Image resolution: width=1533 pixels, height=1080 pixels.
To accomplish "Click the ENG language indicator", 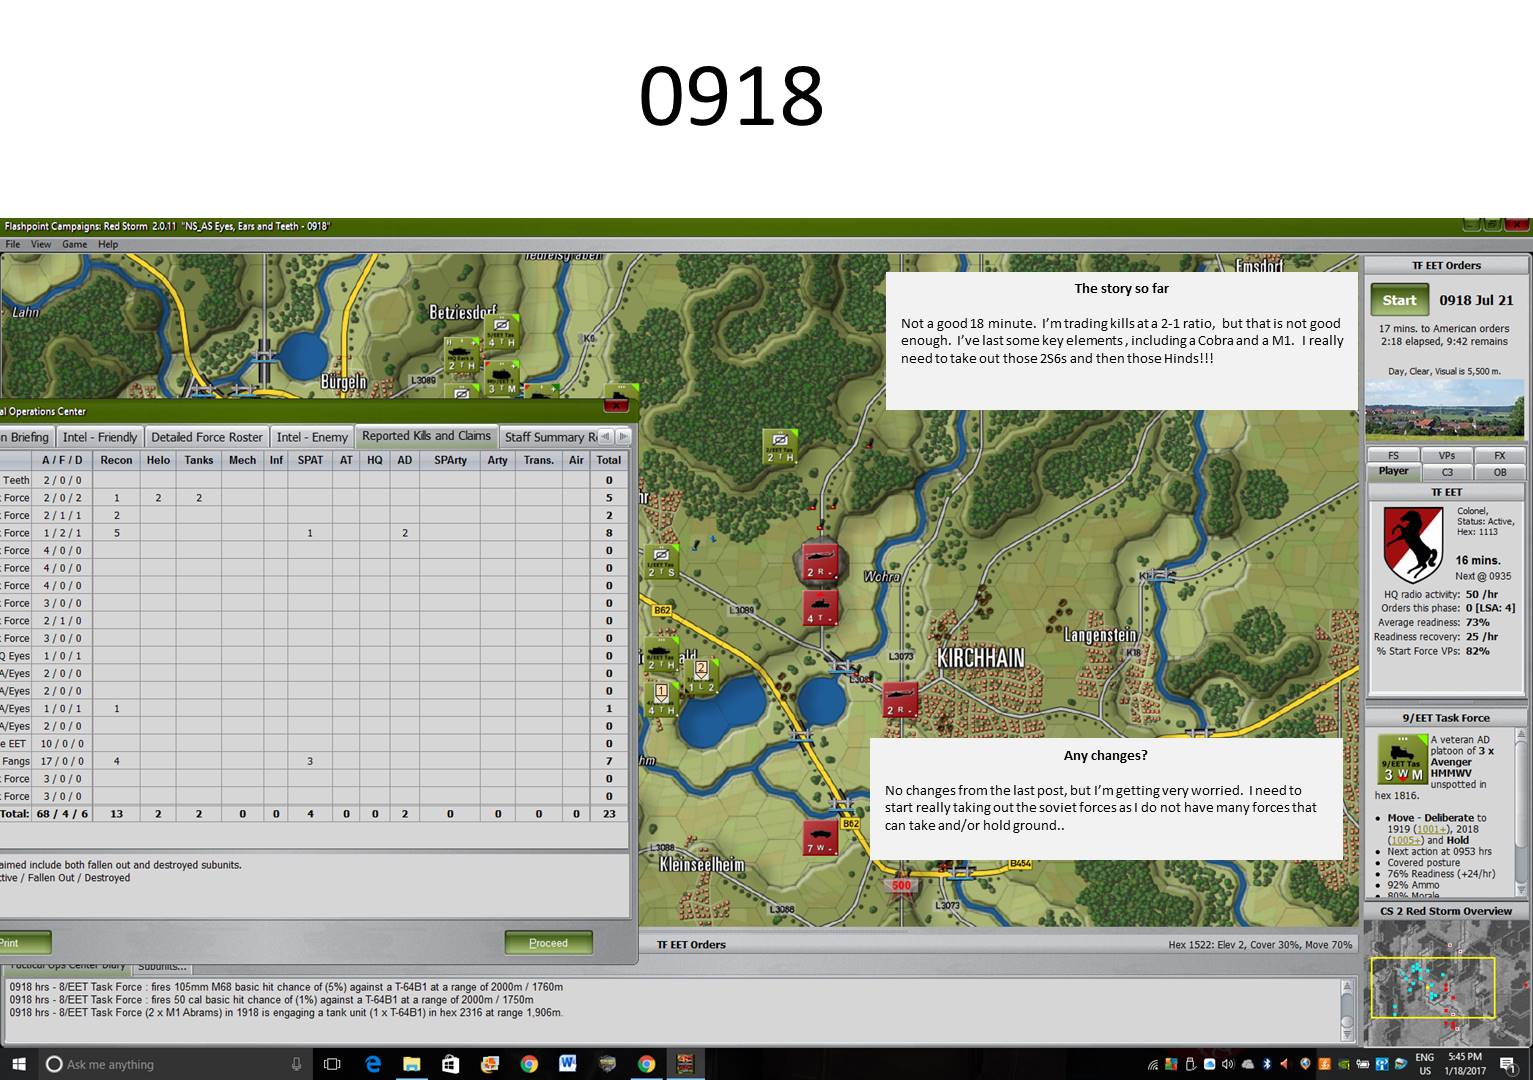I will 1424,1064.
